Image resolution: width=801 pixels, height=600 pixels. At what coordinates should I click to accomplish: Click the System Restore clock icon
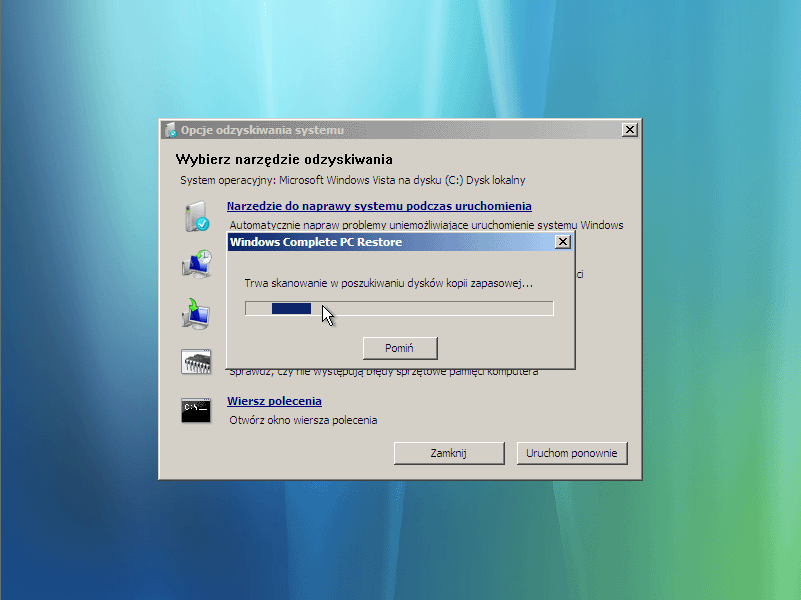tap(197, 264)
